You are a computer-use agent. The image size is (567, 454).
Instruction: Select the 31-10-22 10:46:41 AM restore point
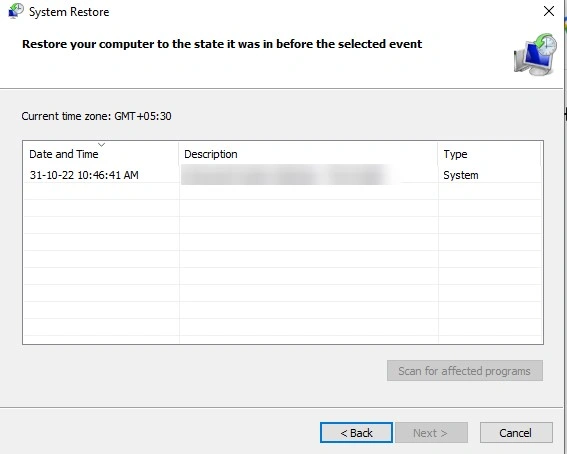(x=84, y=175)
